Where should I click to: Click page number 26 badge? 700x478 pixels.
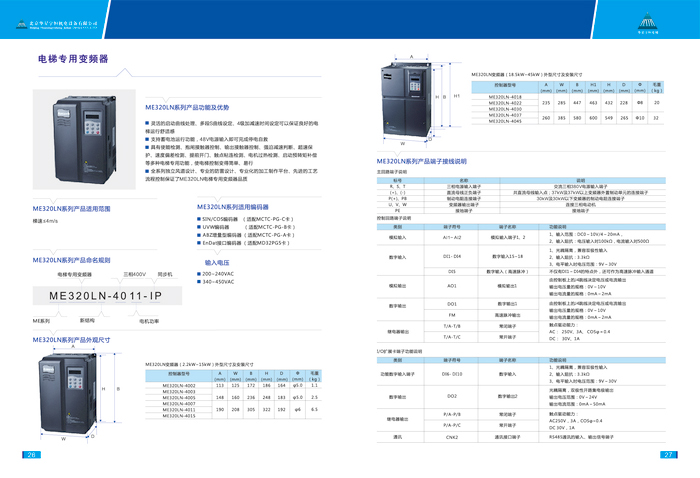coord(31,455)
